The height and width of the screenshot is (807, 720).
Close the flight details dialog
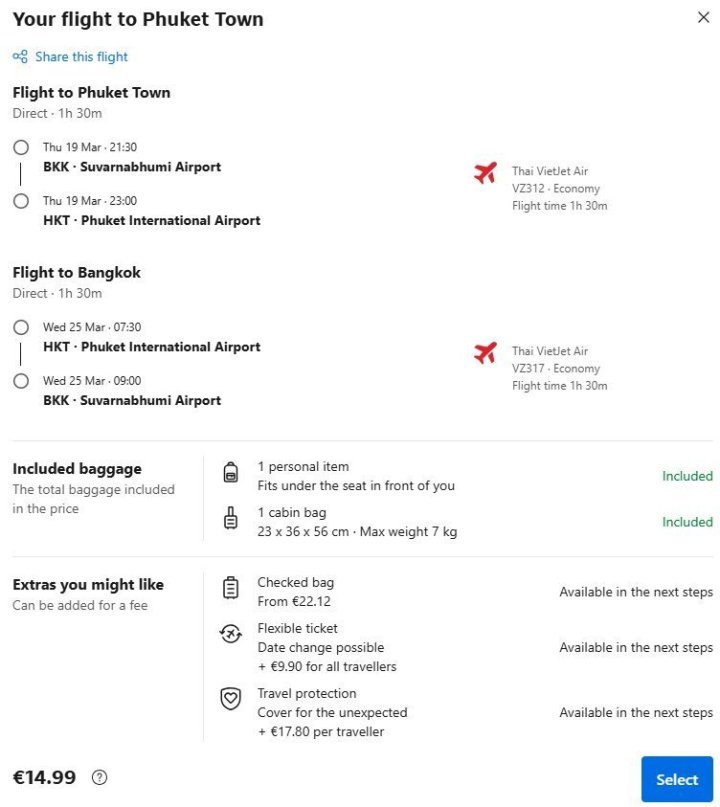[x=703, y=18]
